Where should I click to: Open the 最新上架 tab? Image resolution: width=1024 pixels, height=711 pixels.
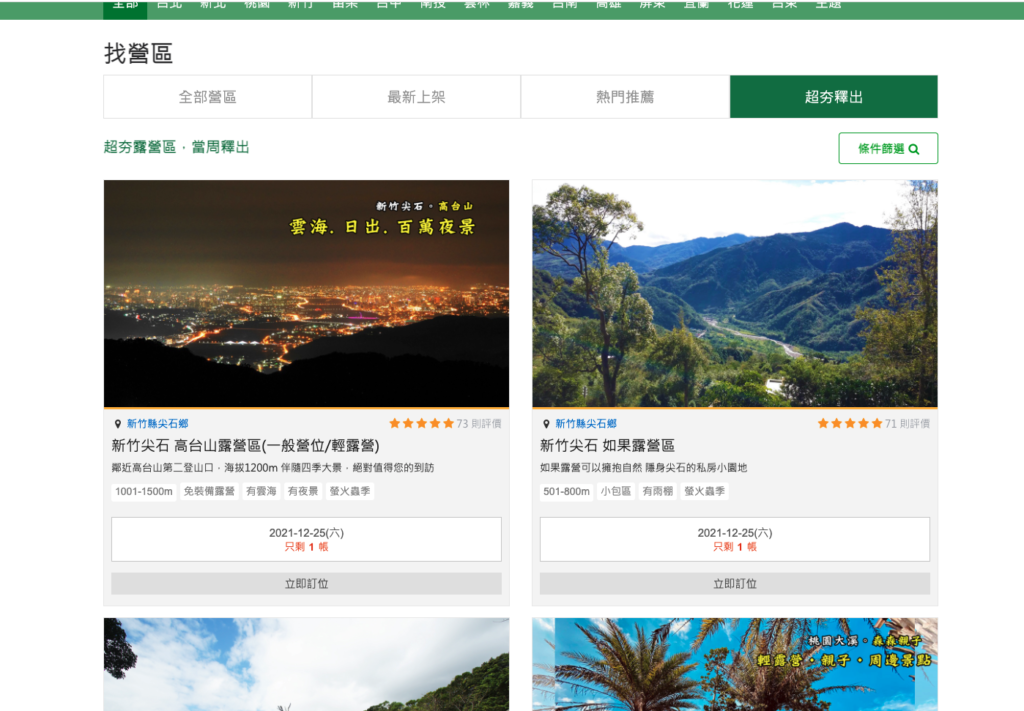tap(416, 97)
